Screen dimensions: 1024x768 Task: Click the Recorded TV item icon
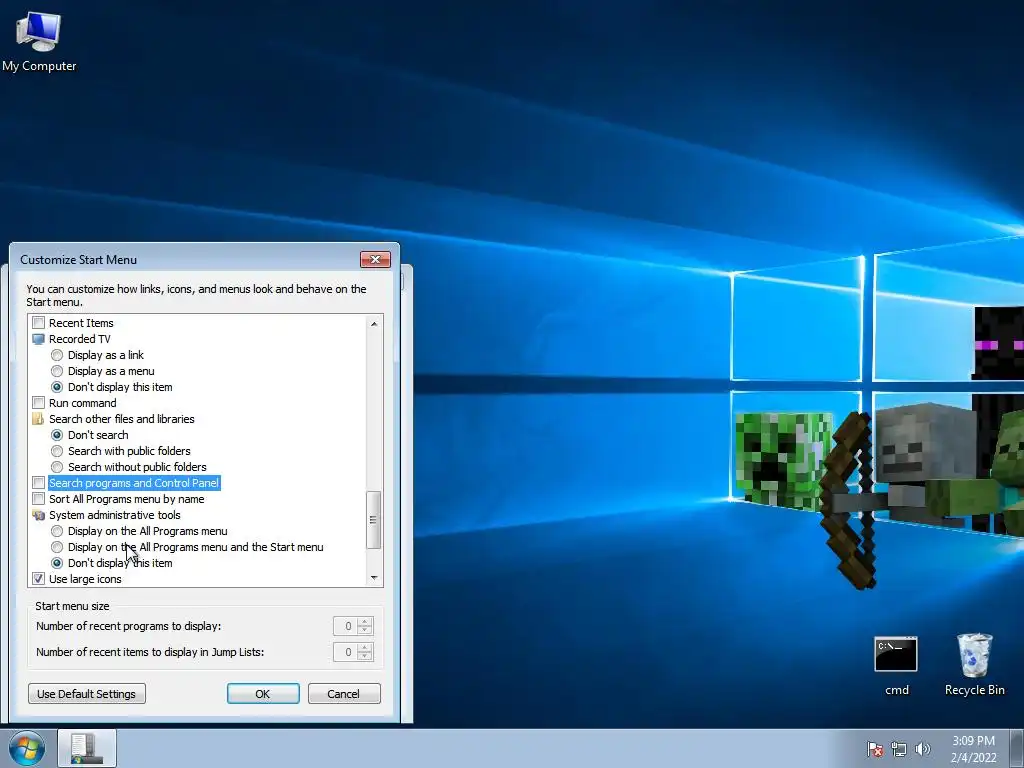(39, 339)
